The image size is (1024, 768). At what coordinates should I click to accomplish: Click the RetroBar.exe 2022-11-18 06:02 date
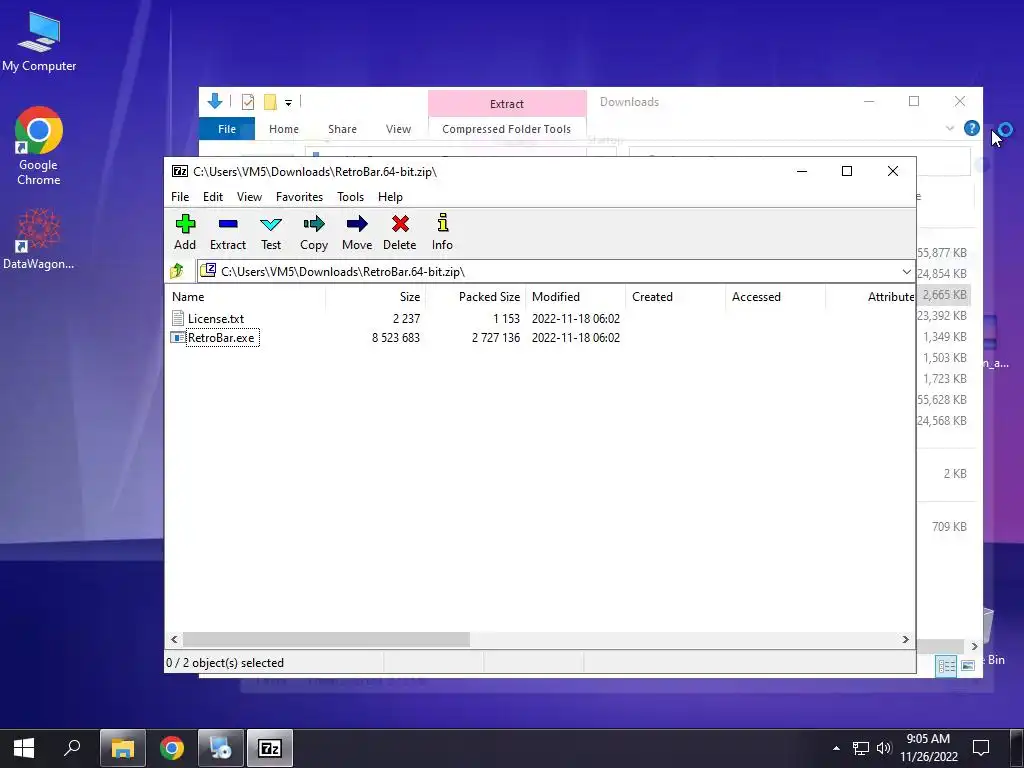point(575,338)
